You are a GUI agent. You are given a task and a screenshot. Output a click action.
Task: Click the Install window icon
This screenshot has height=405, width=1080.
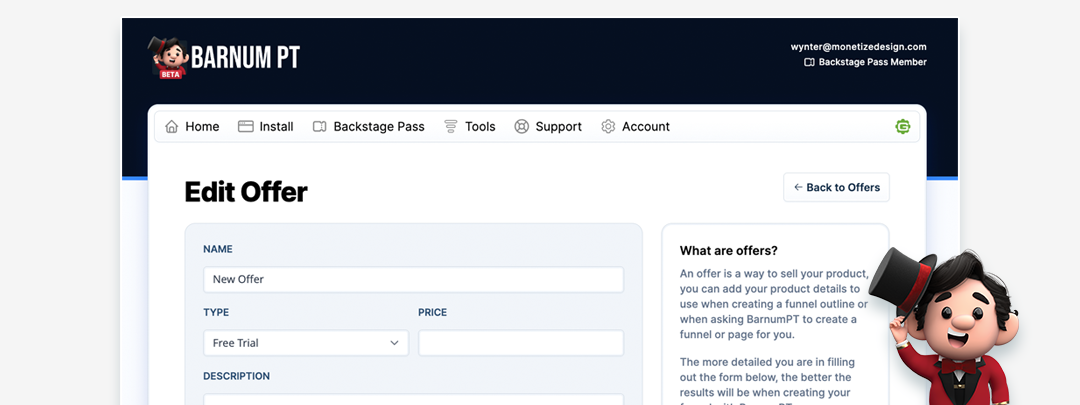pyautogui.click(x=246, y=127)
